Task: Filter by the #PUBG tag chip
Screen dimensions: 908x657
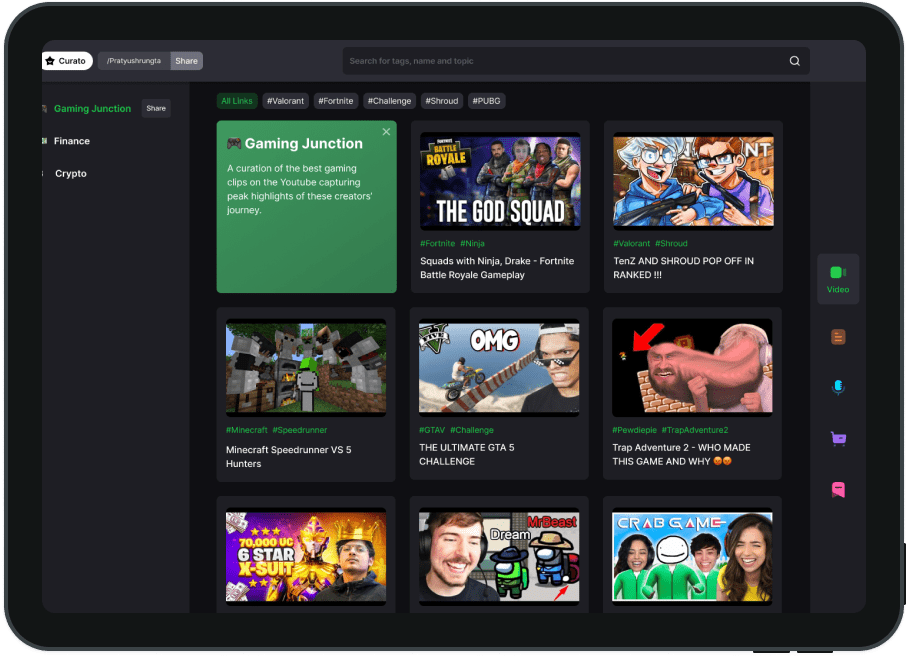Action: pos(486,101)
